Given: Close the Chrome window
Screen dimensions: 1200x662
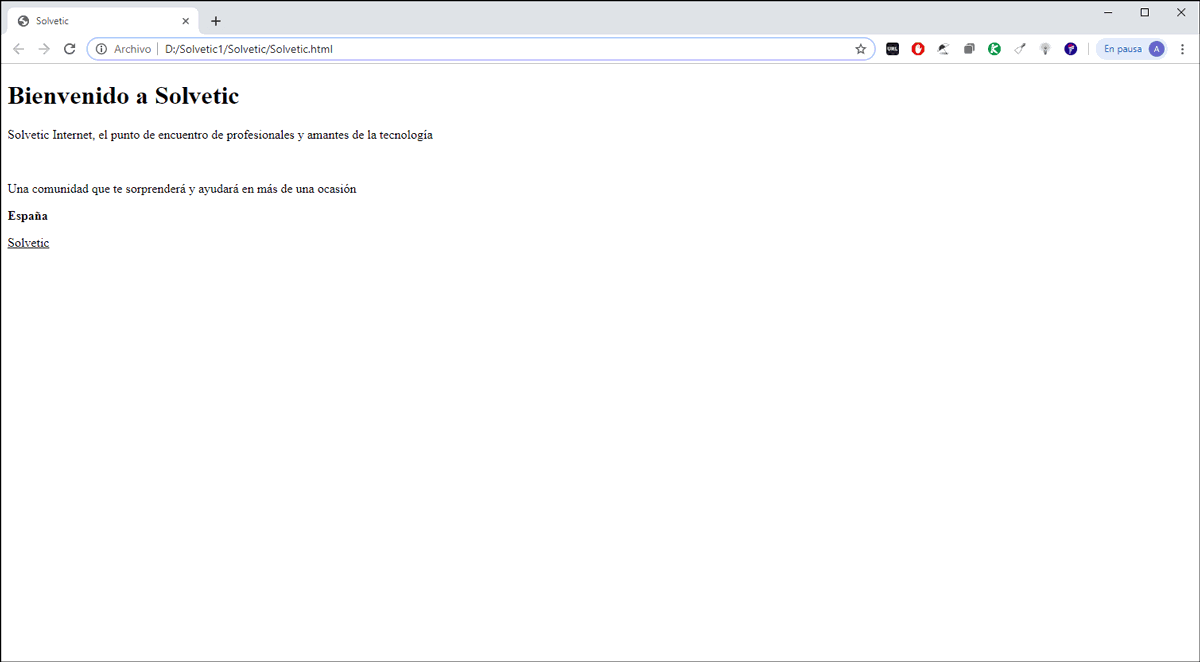Looking at the screenshot, I should (1180, 12).
